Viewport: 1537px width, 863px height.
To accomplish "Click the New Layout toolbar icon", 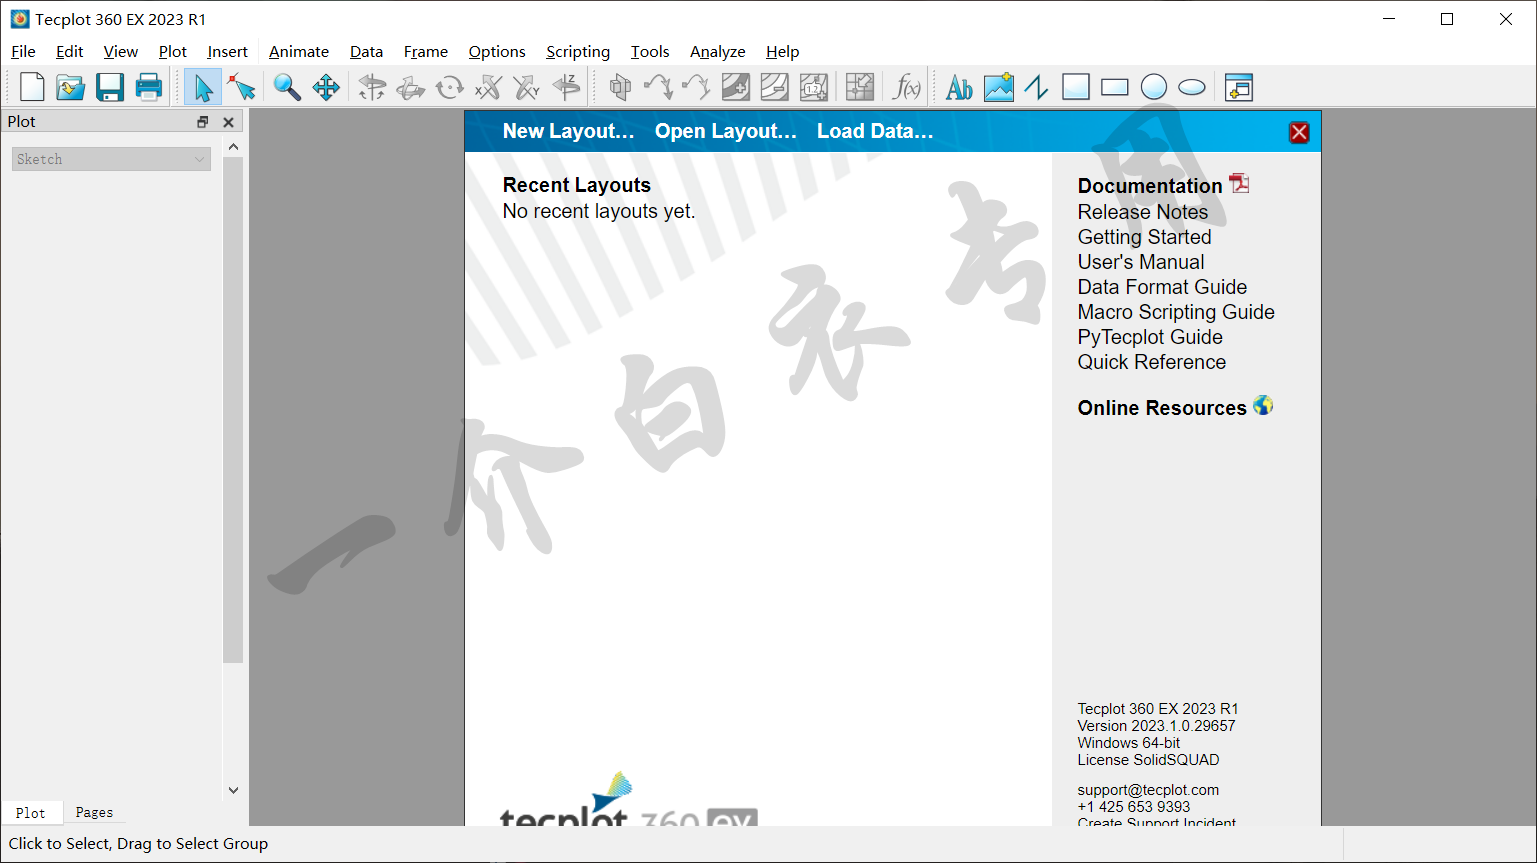I will pyautogui.click(x=32, y=88).
